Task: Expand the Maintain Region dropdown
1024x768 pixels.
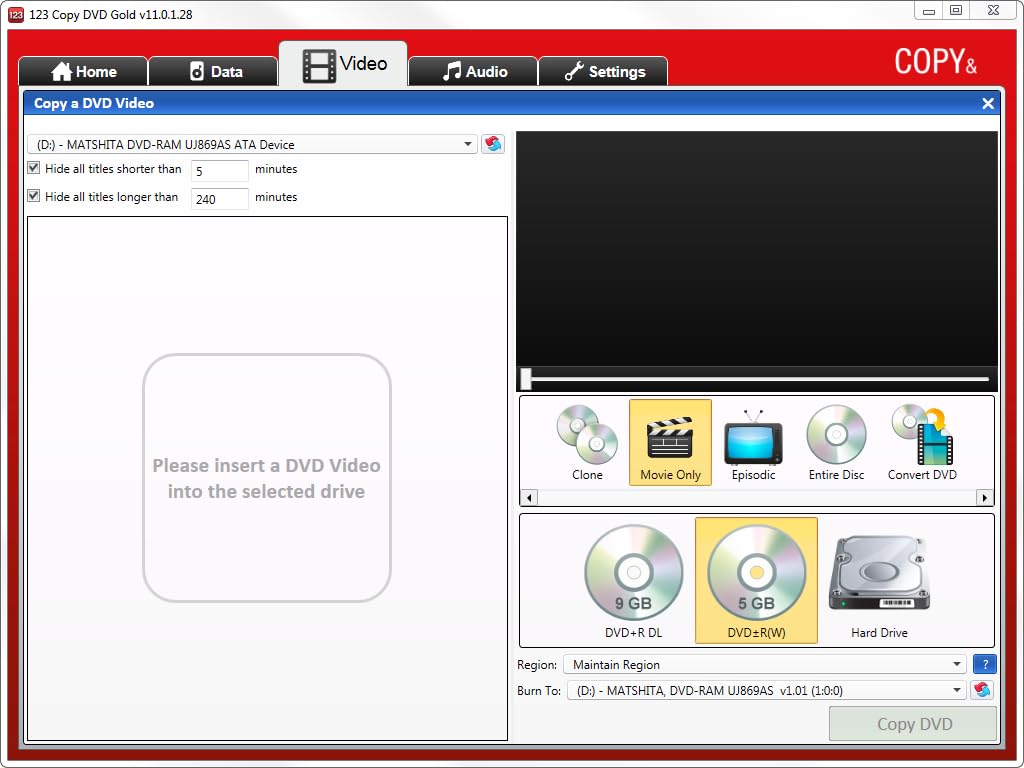Action: click(957, 664)
